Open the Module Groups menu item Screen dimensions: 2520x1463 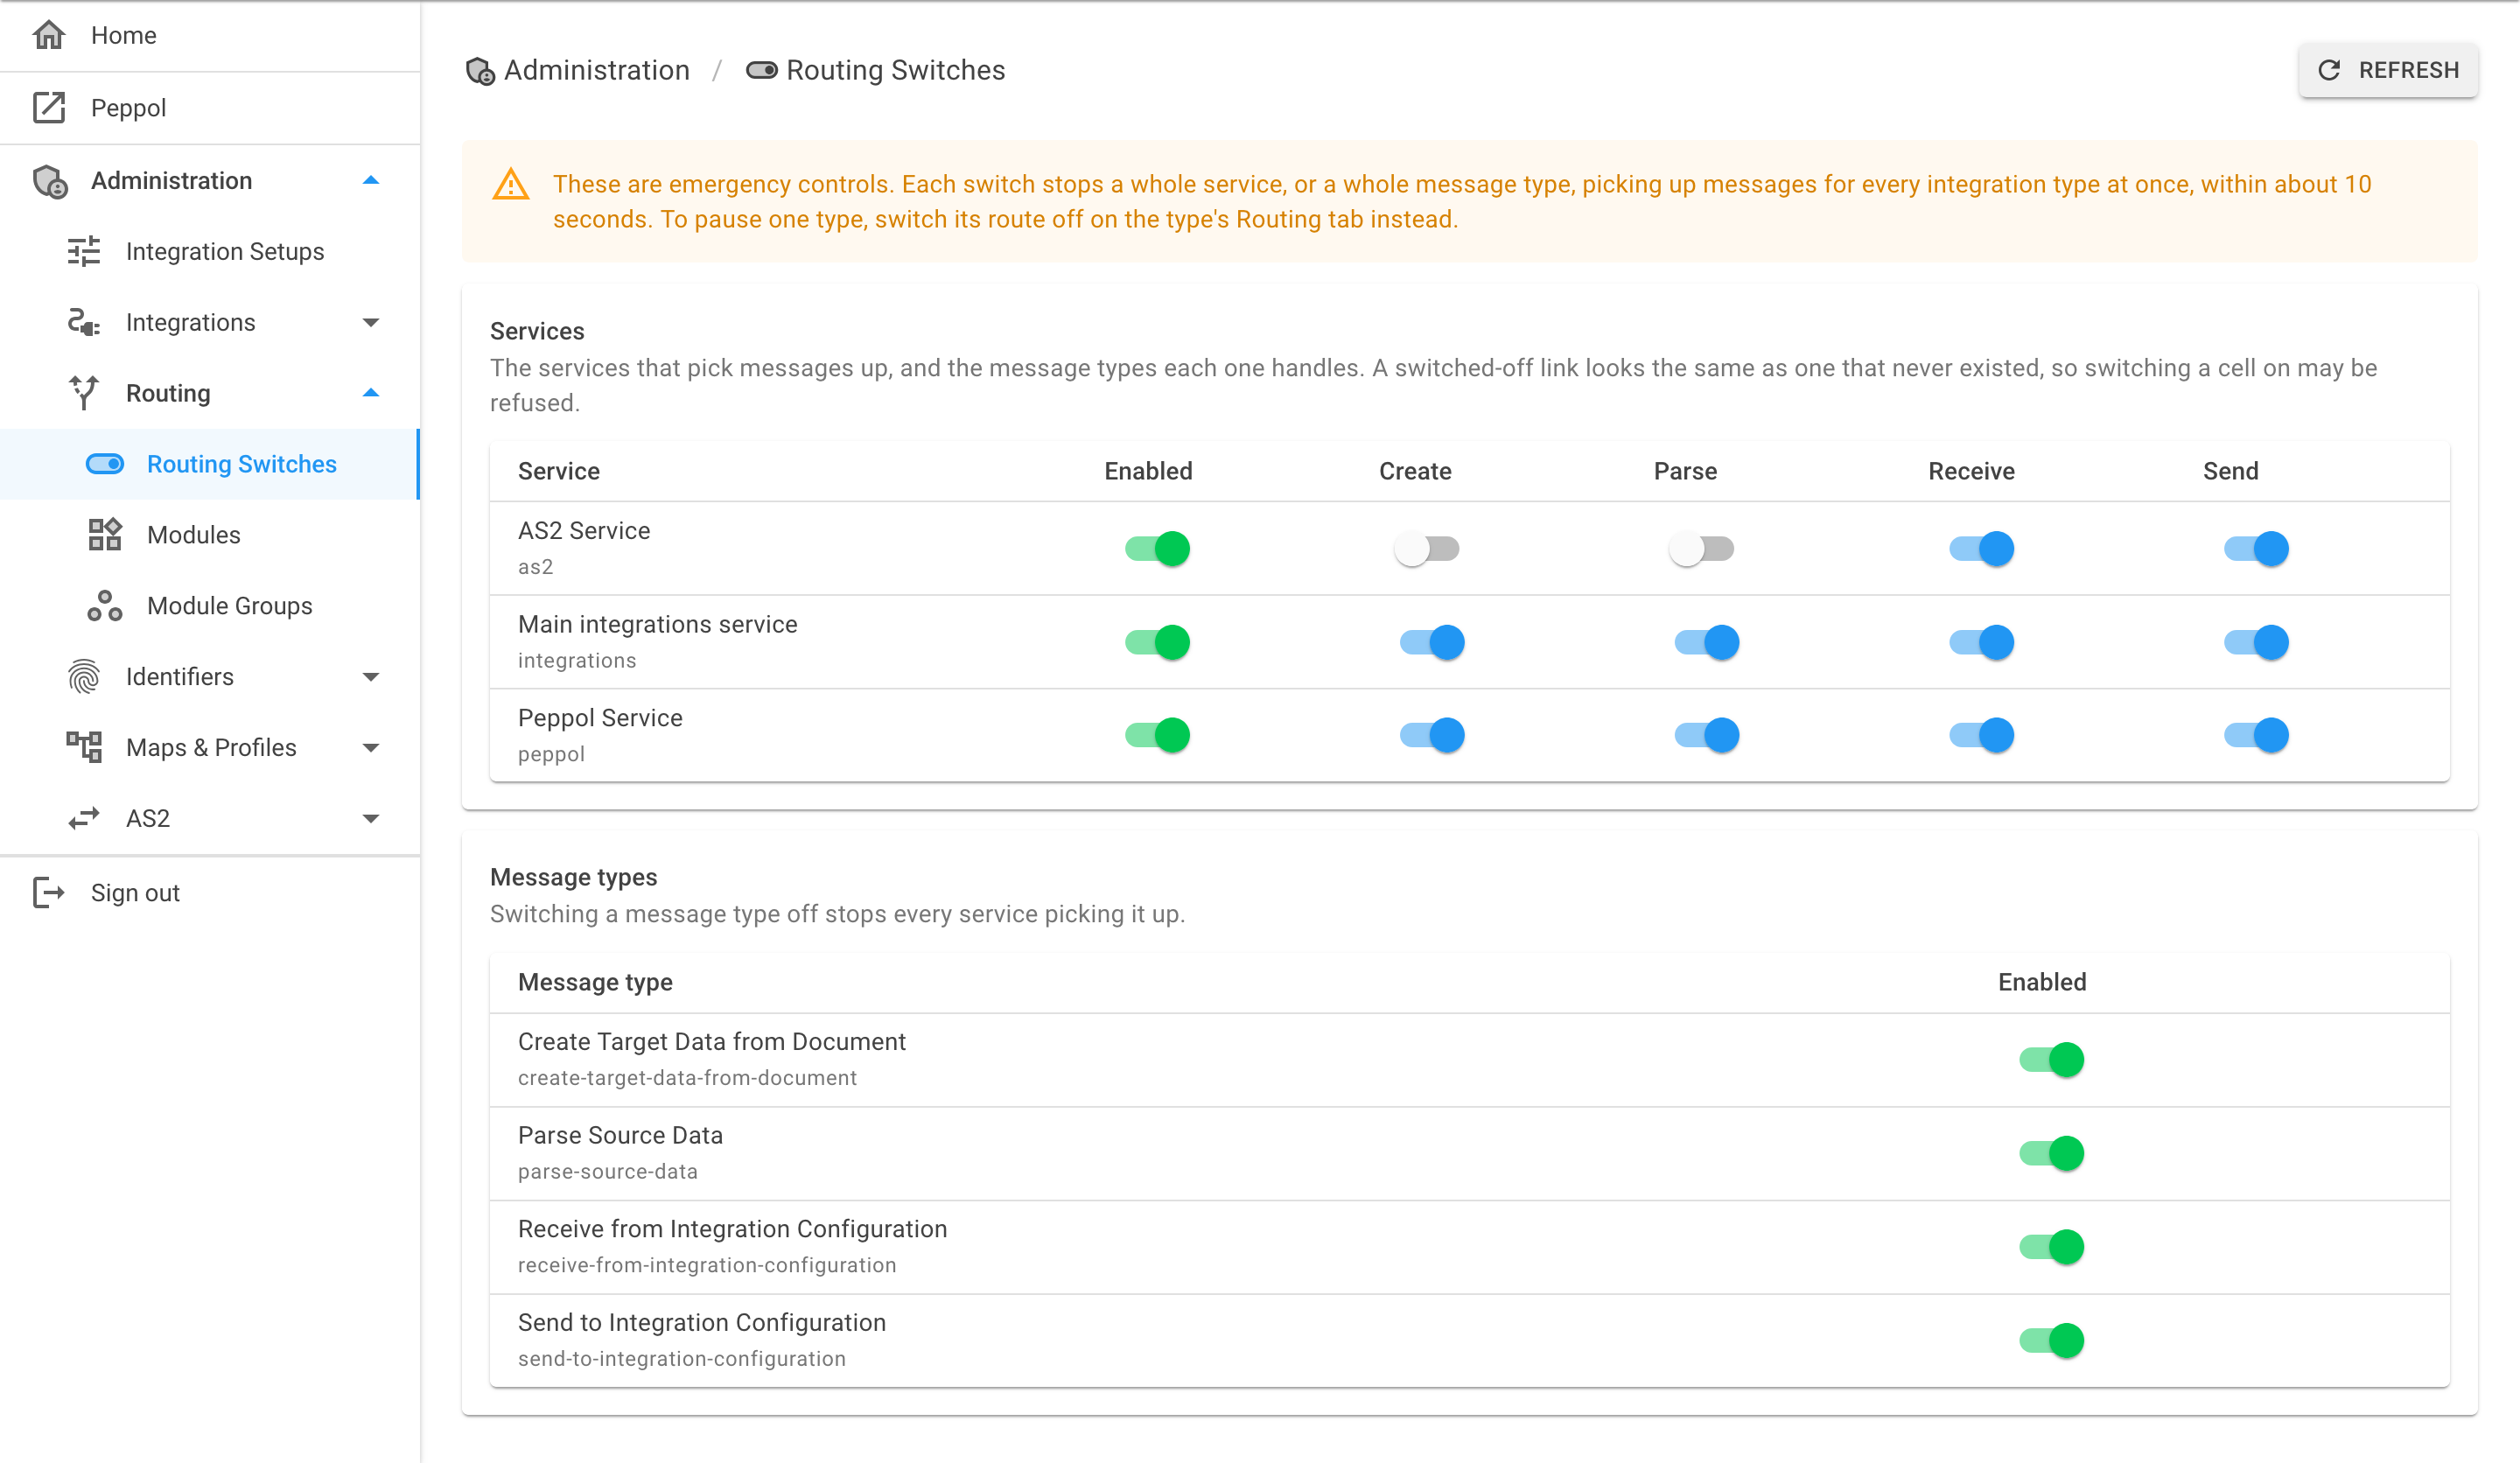tap(210, 606)
